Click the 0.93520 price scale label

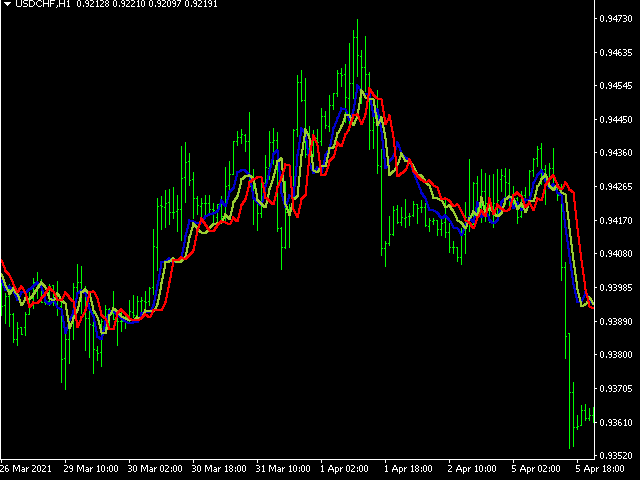click(x=616, y=455)
